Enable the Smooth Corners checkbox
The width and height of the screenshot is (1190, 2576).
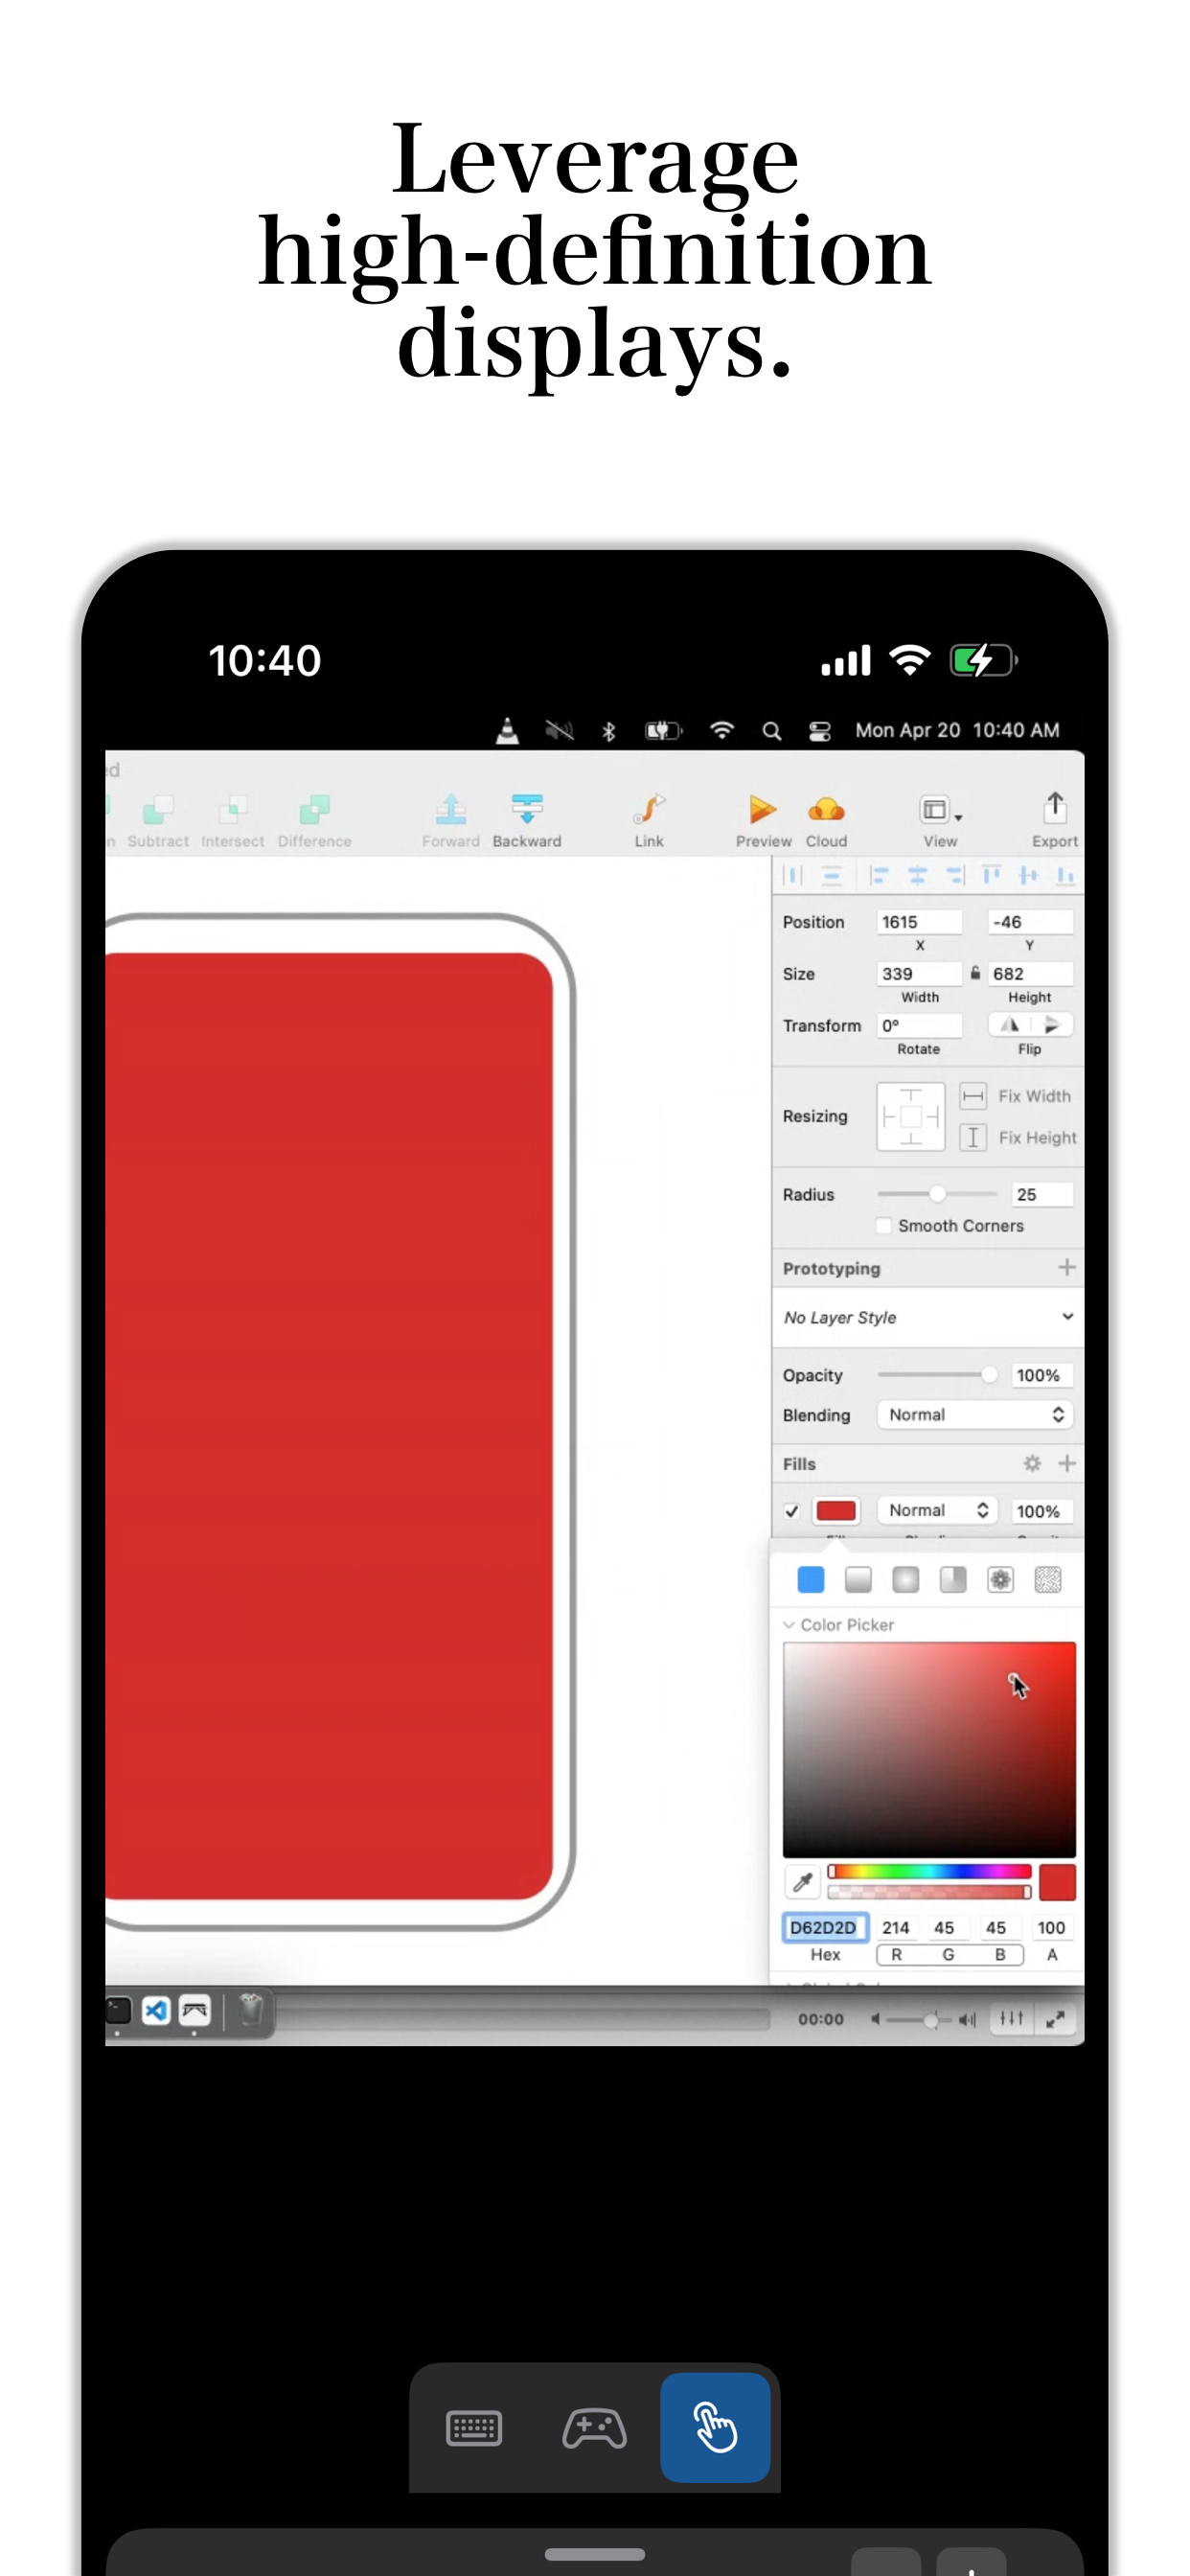884,1226
